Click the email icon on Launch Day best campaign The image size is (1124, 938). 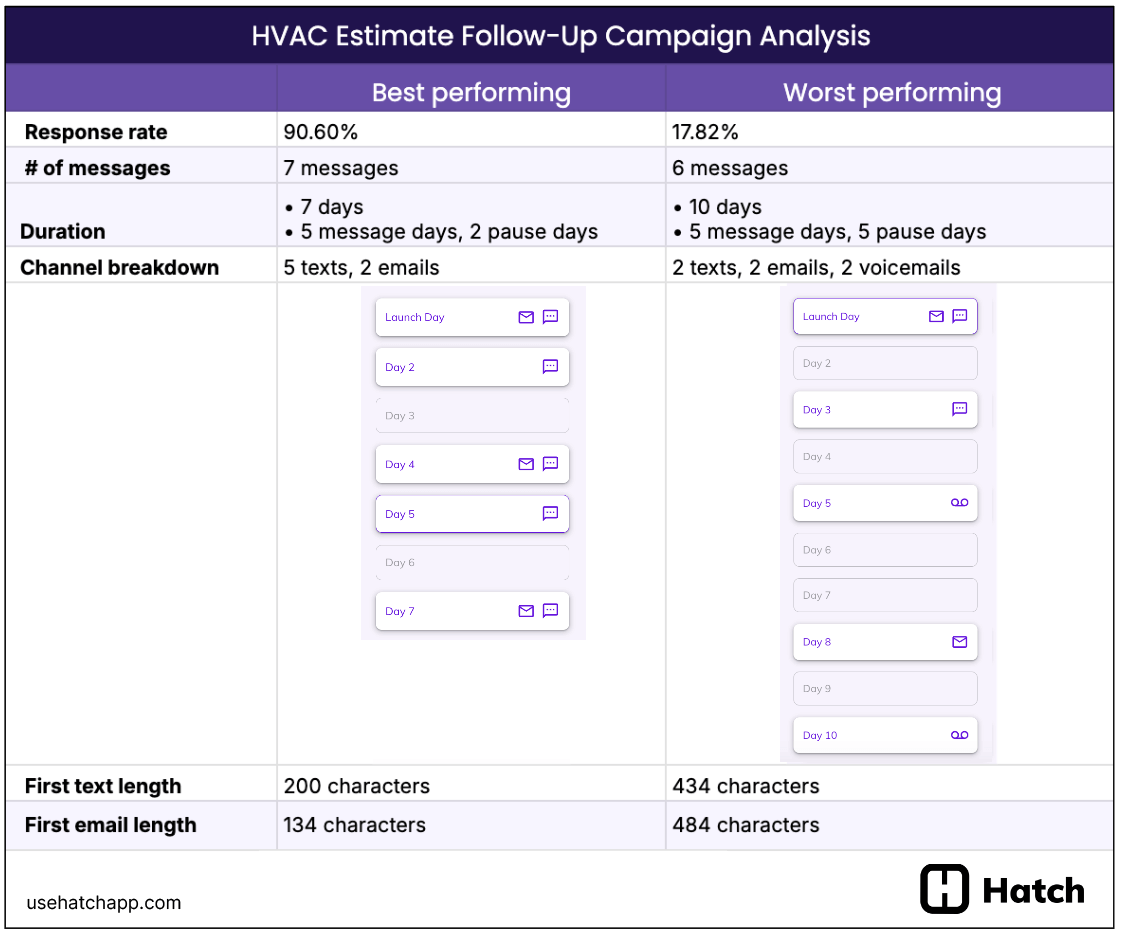tap(526, 317)
